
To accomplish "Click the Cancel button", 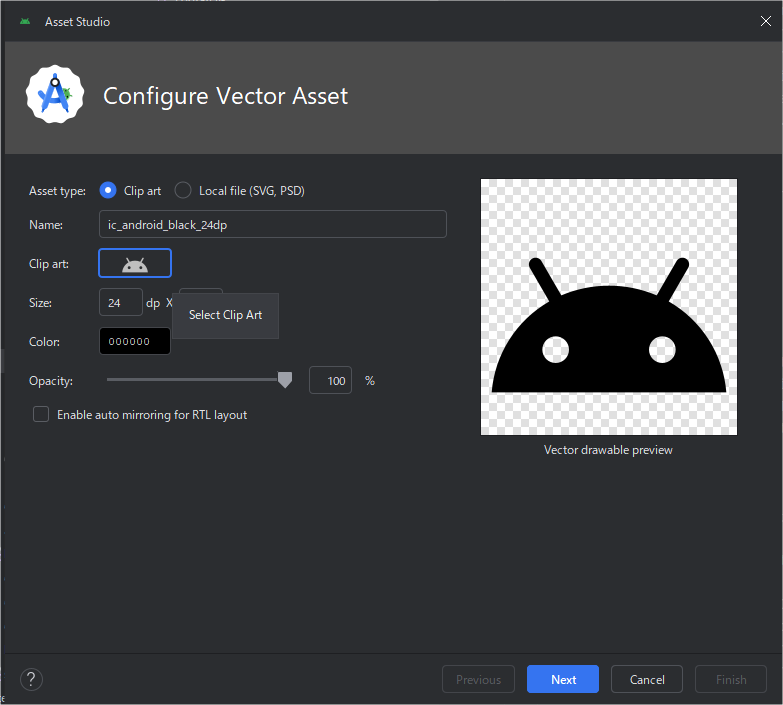I will point(647,680).
